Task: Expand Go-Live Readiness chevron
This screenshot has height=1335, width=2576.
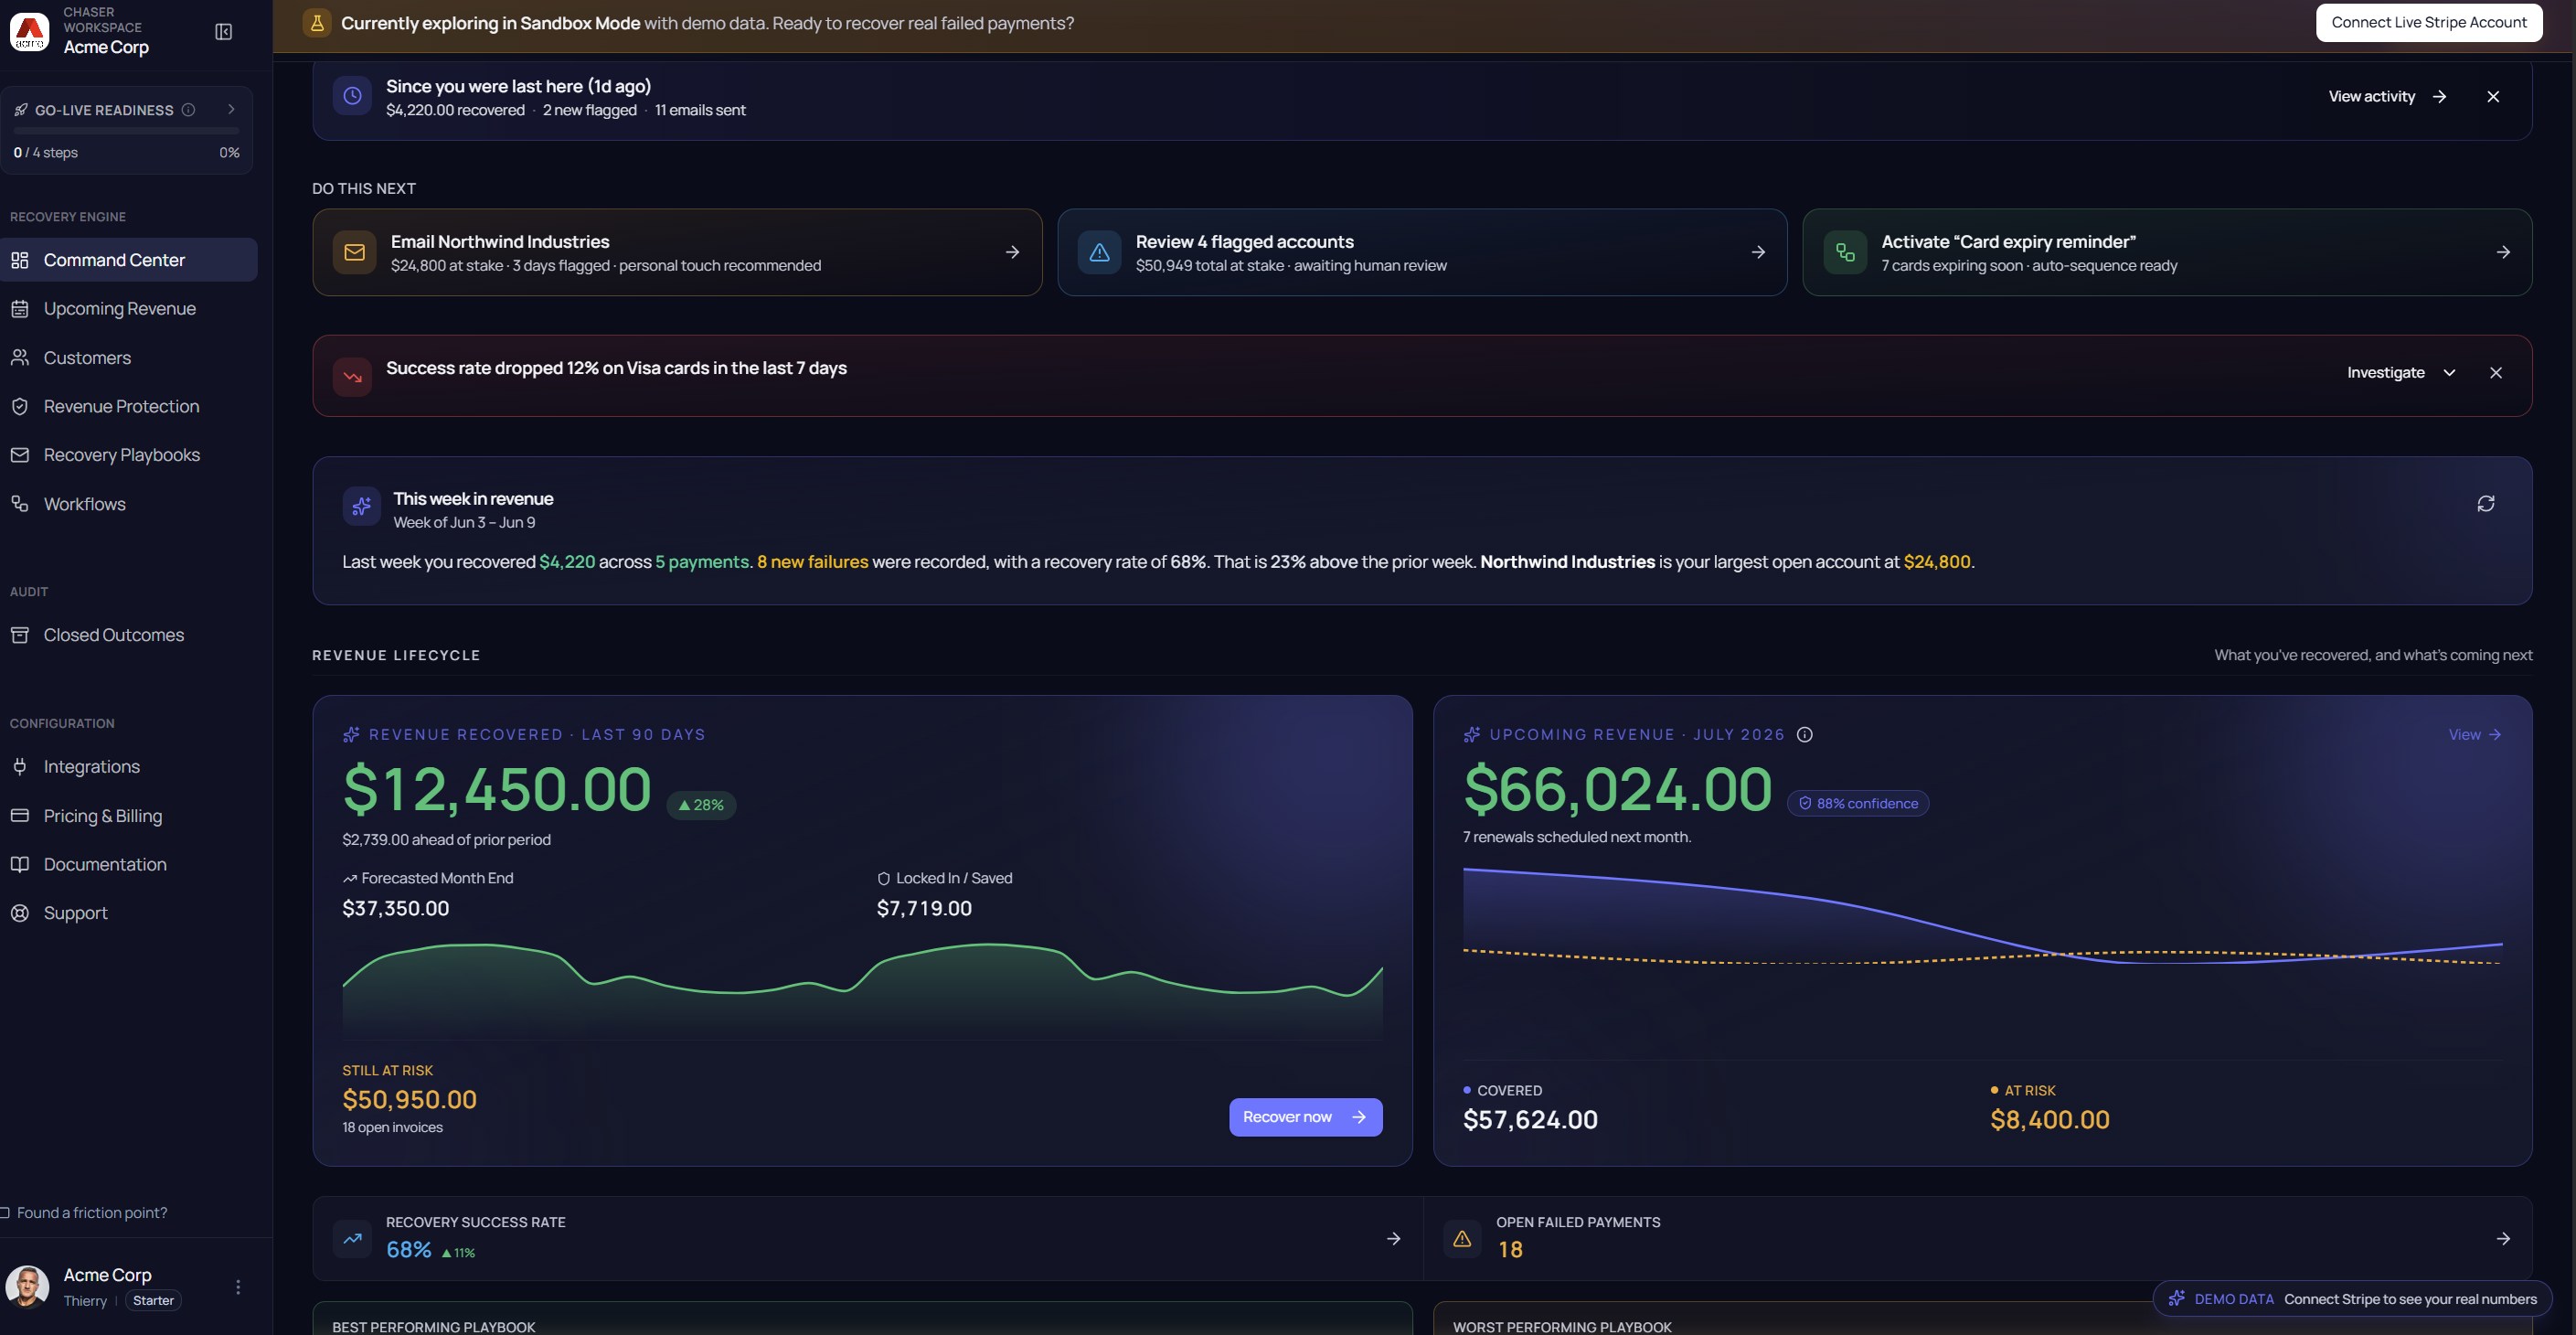Action: pos(231,109)
